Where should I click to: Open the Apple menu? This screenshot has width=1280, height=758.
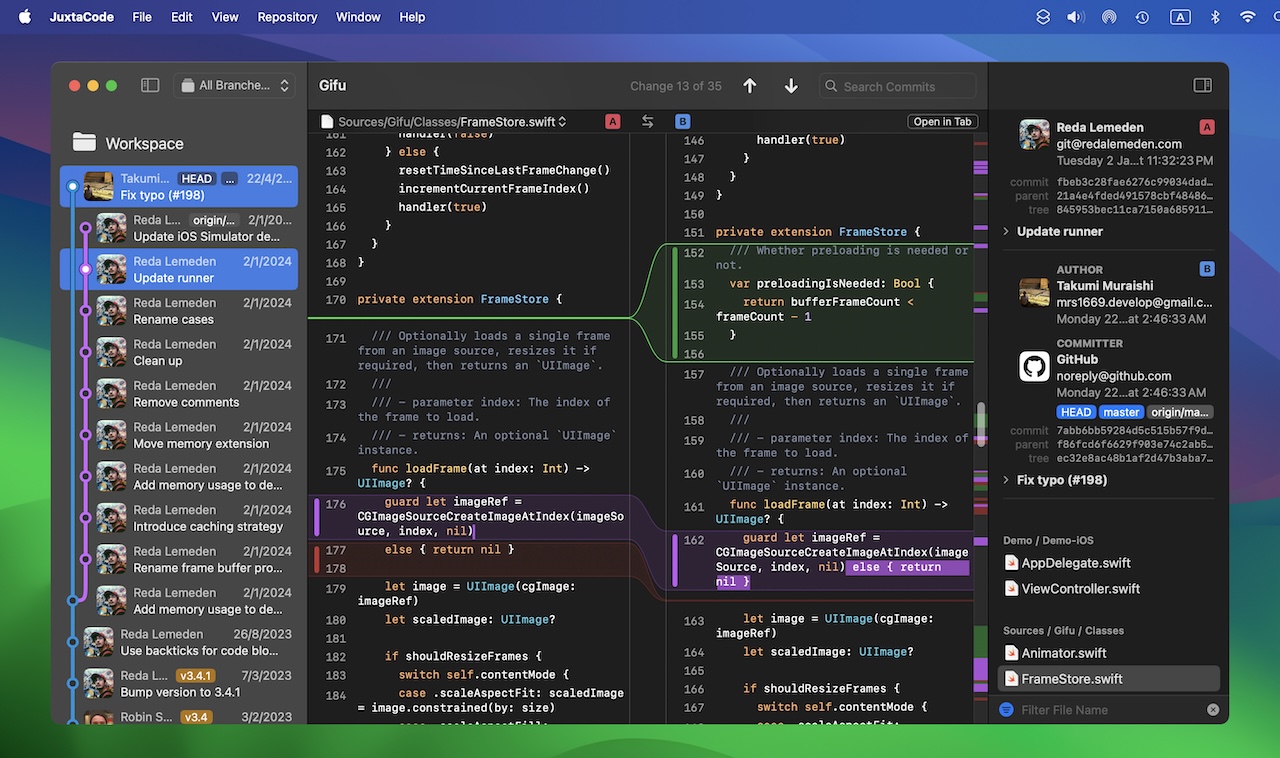(25, 17)
